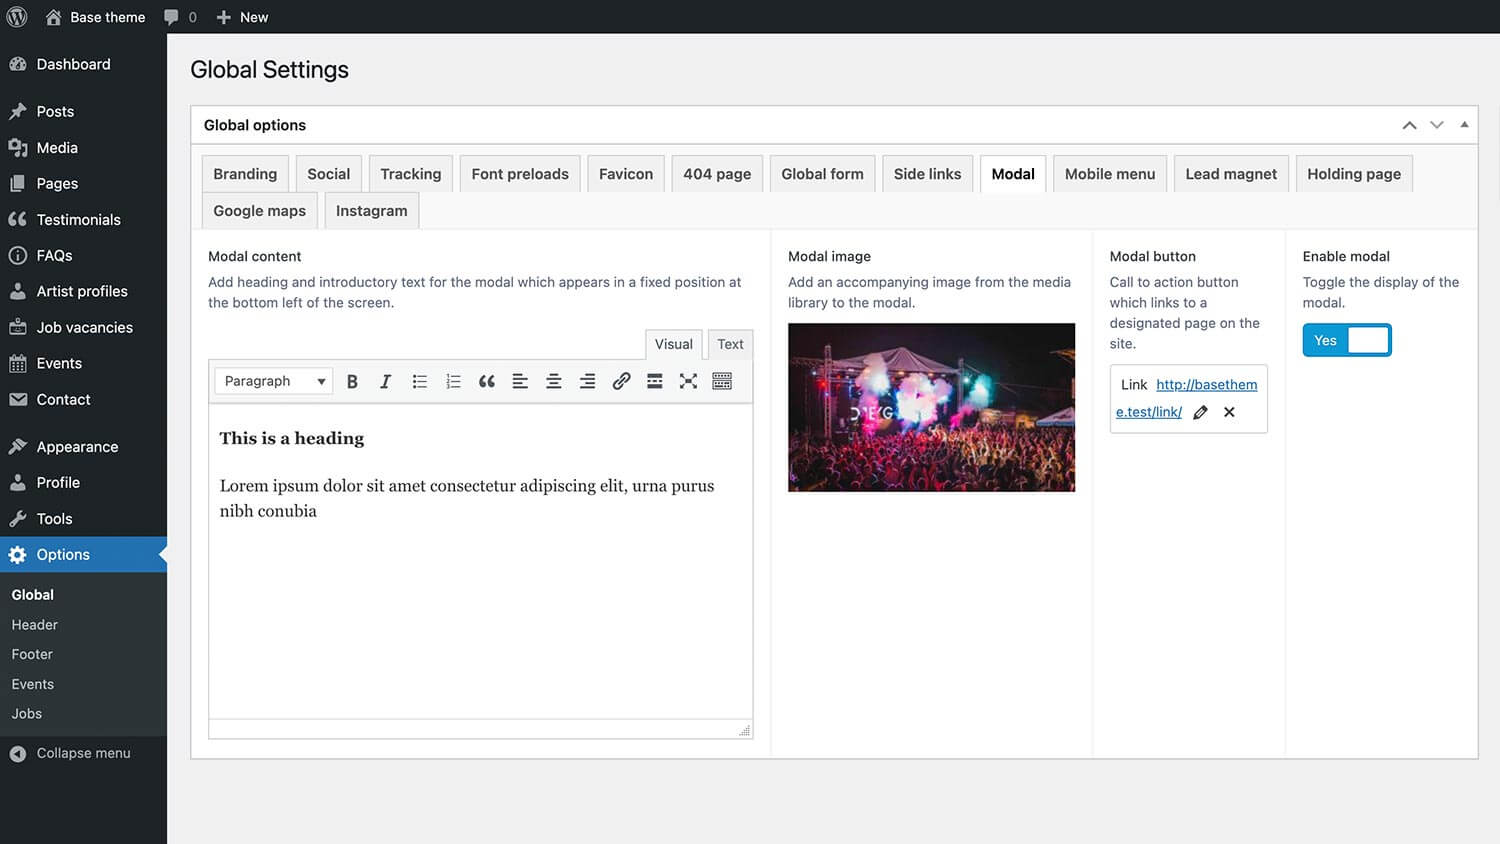Open the basetheme.test link
The image size is (1500, 844).
1206,385
